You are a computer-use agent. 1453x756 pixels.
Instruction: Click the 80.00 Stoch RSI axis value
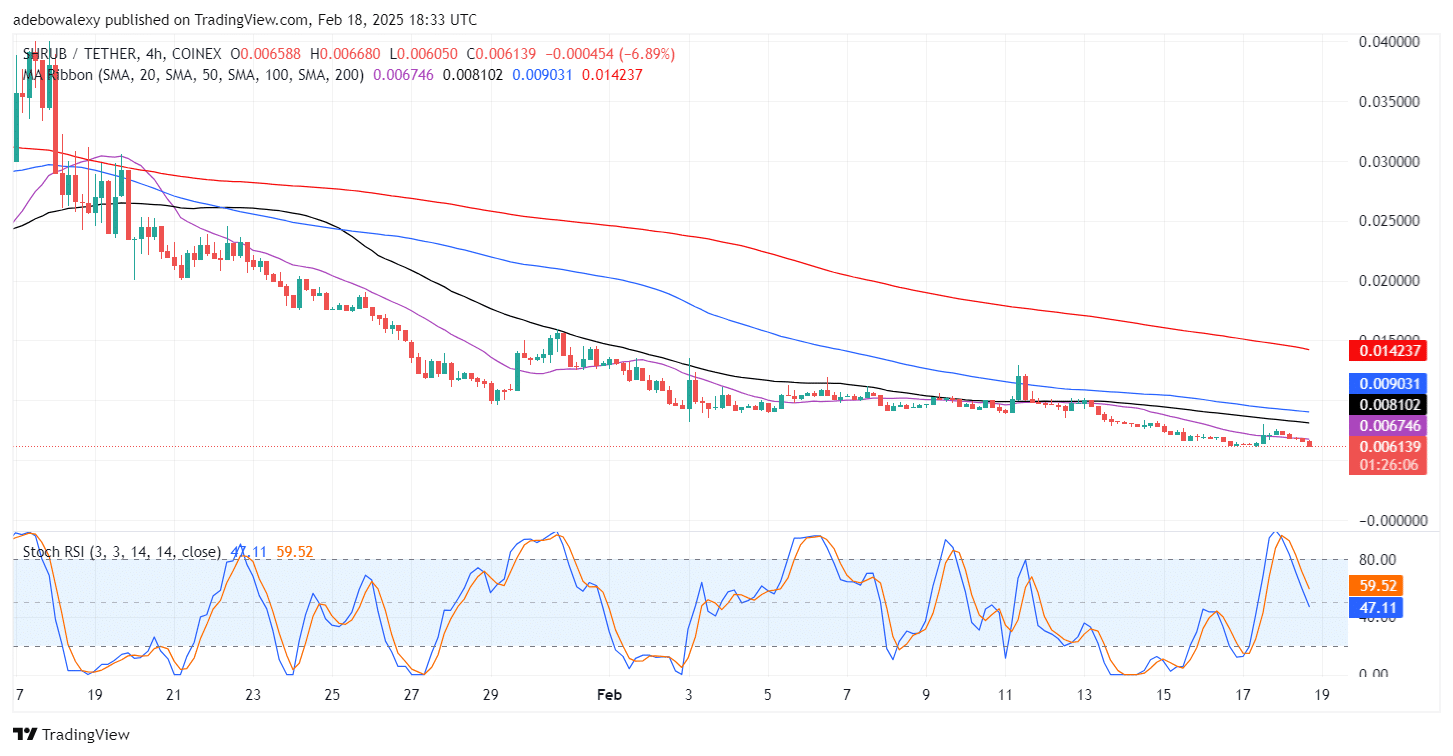(1377, 560)
